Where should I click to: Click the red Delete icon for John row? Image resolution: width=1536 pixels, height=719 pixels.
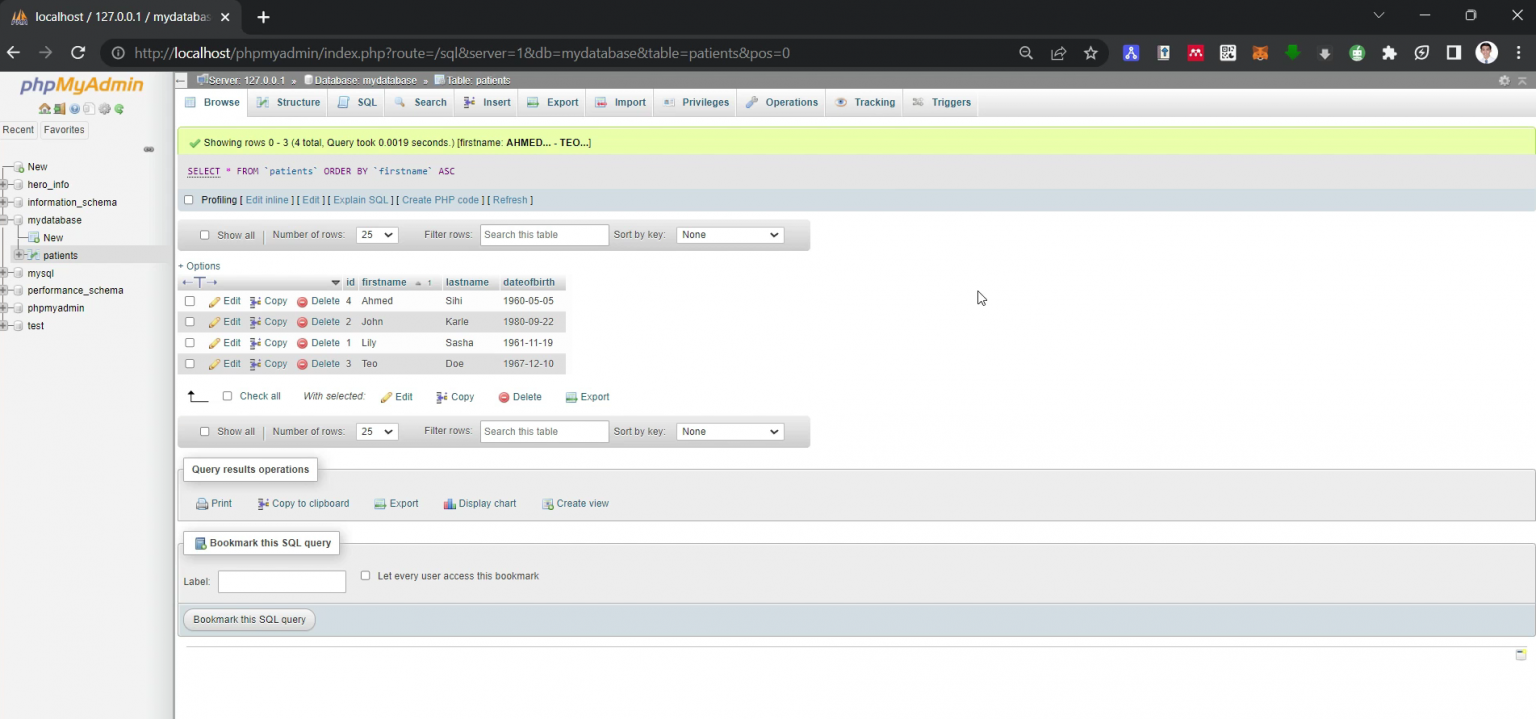point(302,322)
